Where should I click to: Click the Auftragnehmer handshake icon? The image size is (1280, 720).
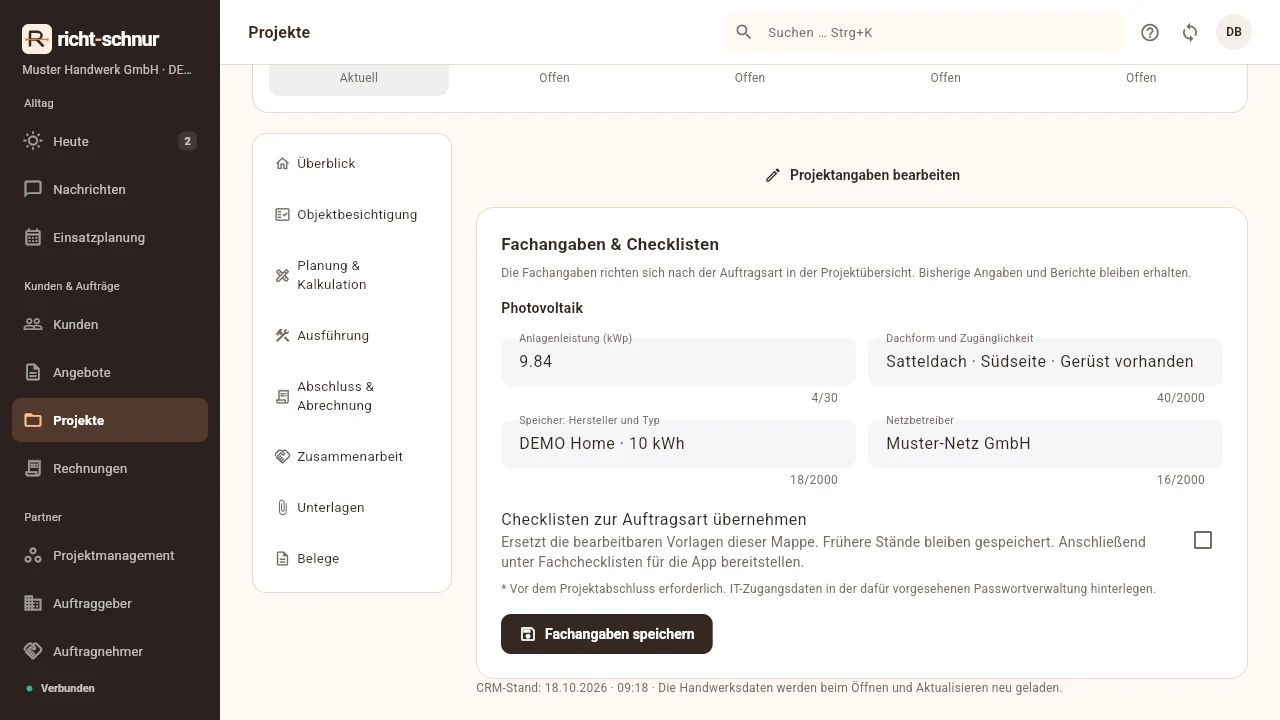33,651
